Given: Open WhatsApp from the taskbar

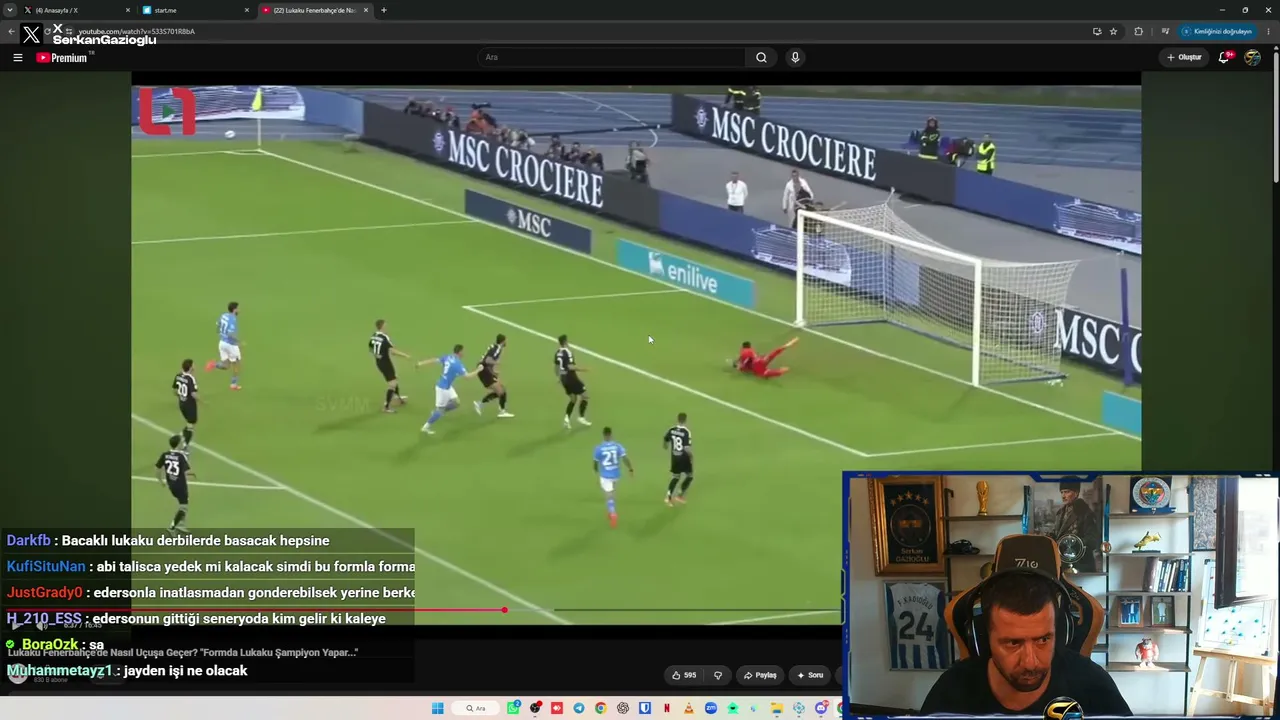Looking at the screenshot, I should point(513,708).
